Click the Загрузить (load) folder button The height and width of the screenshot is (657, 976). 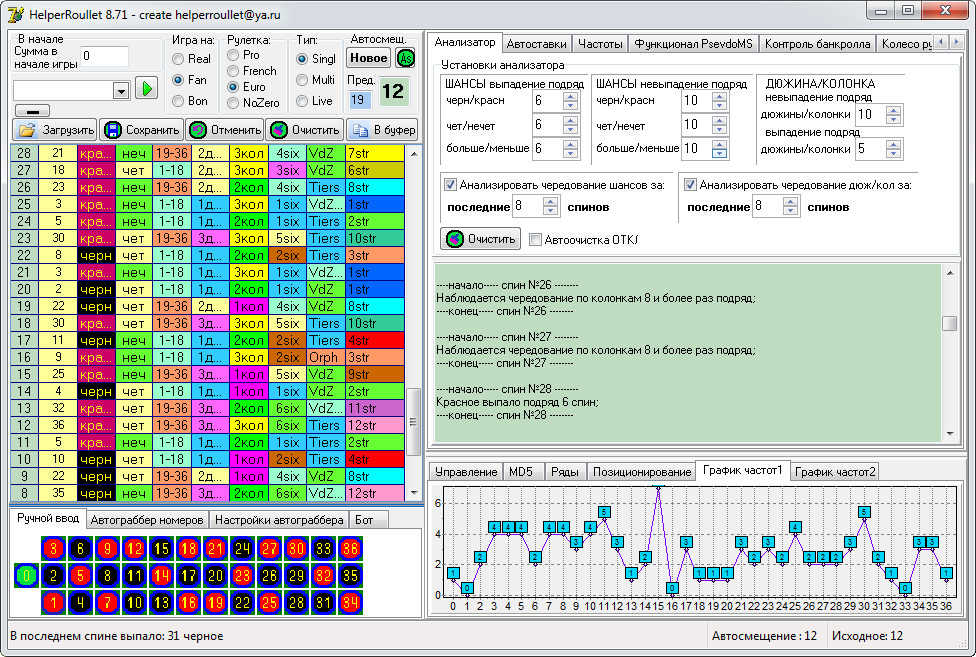[55, 130]
